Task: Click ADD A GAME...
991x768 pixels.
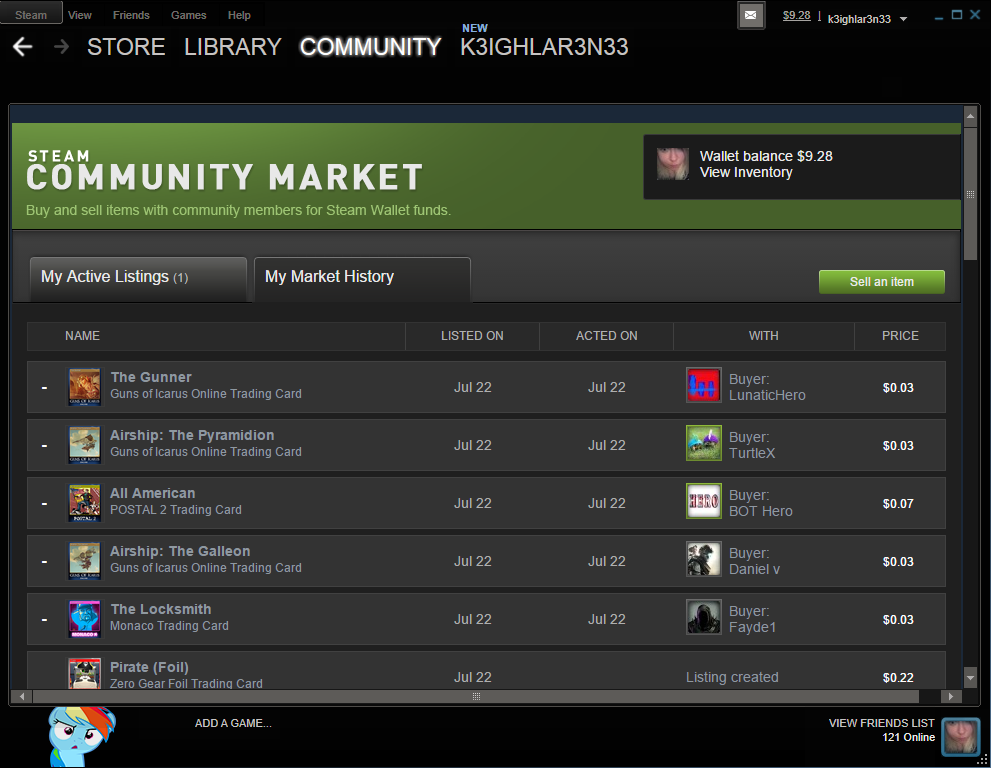Action: [233, 723]
